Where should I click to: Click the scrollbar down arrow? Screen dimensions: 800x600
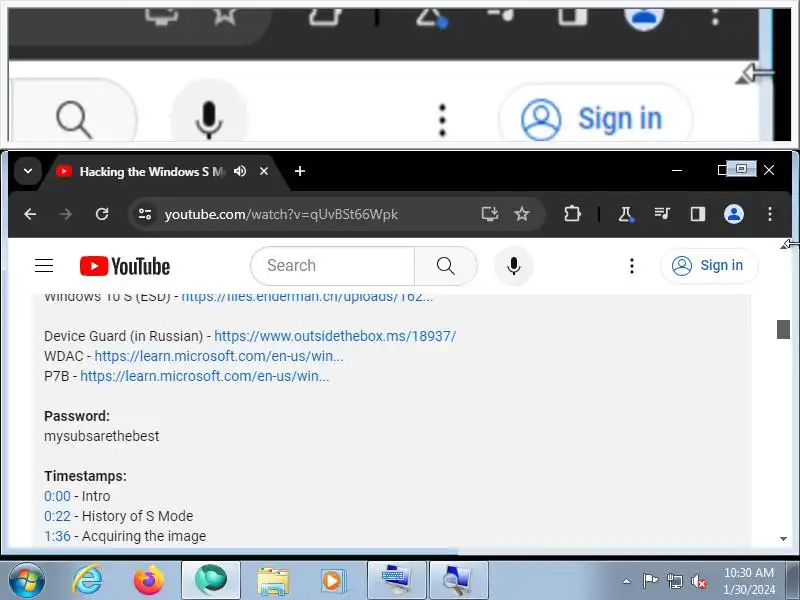pos(783,539)
